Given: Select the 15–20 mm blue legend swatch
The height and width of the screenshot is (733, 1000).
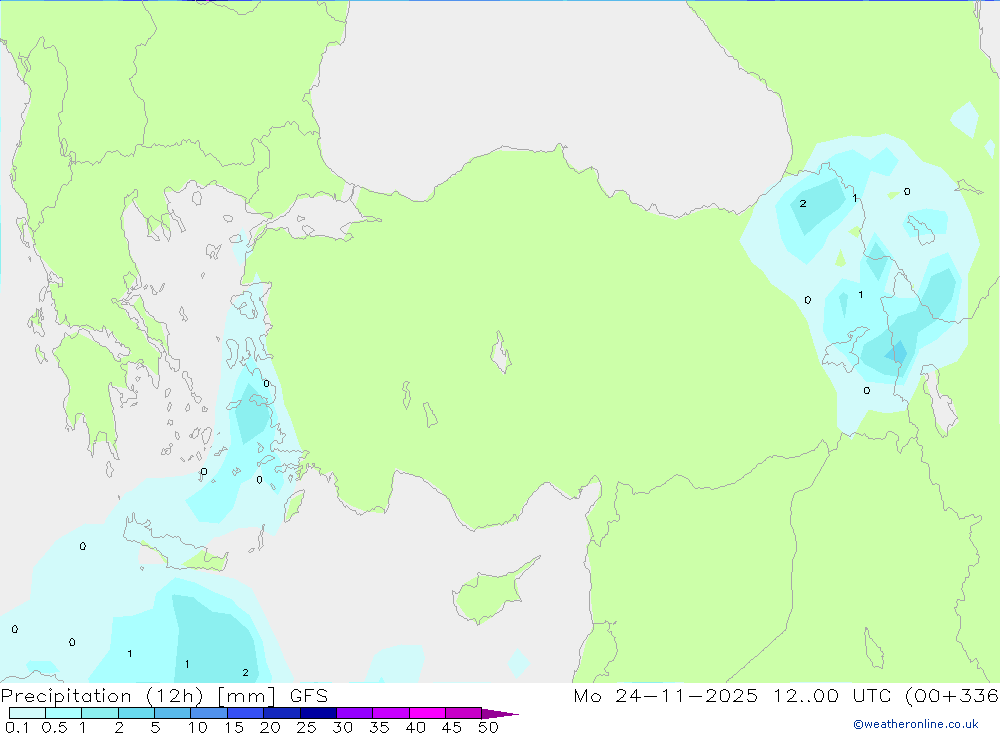Looking at the screenshot, I should (245, 713).
